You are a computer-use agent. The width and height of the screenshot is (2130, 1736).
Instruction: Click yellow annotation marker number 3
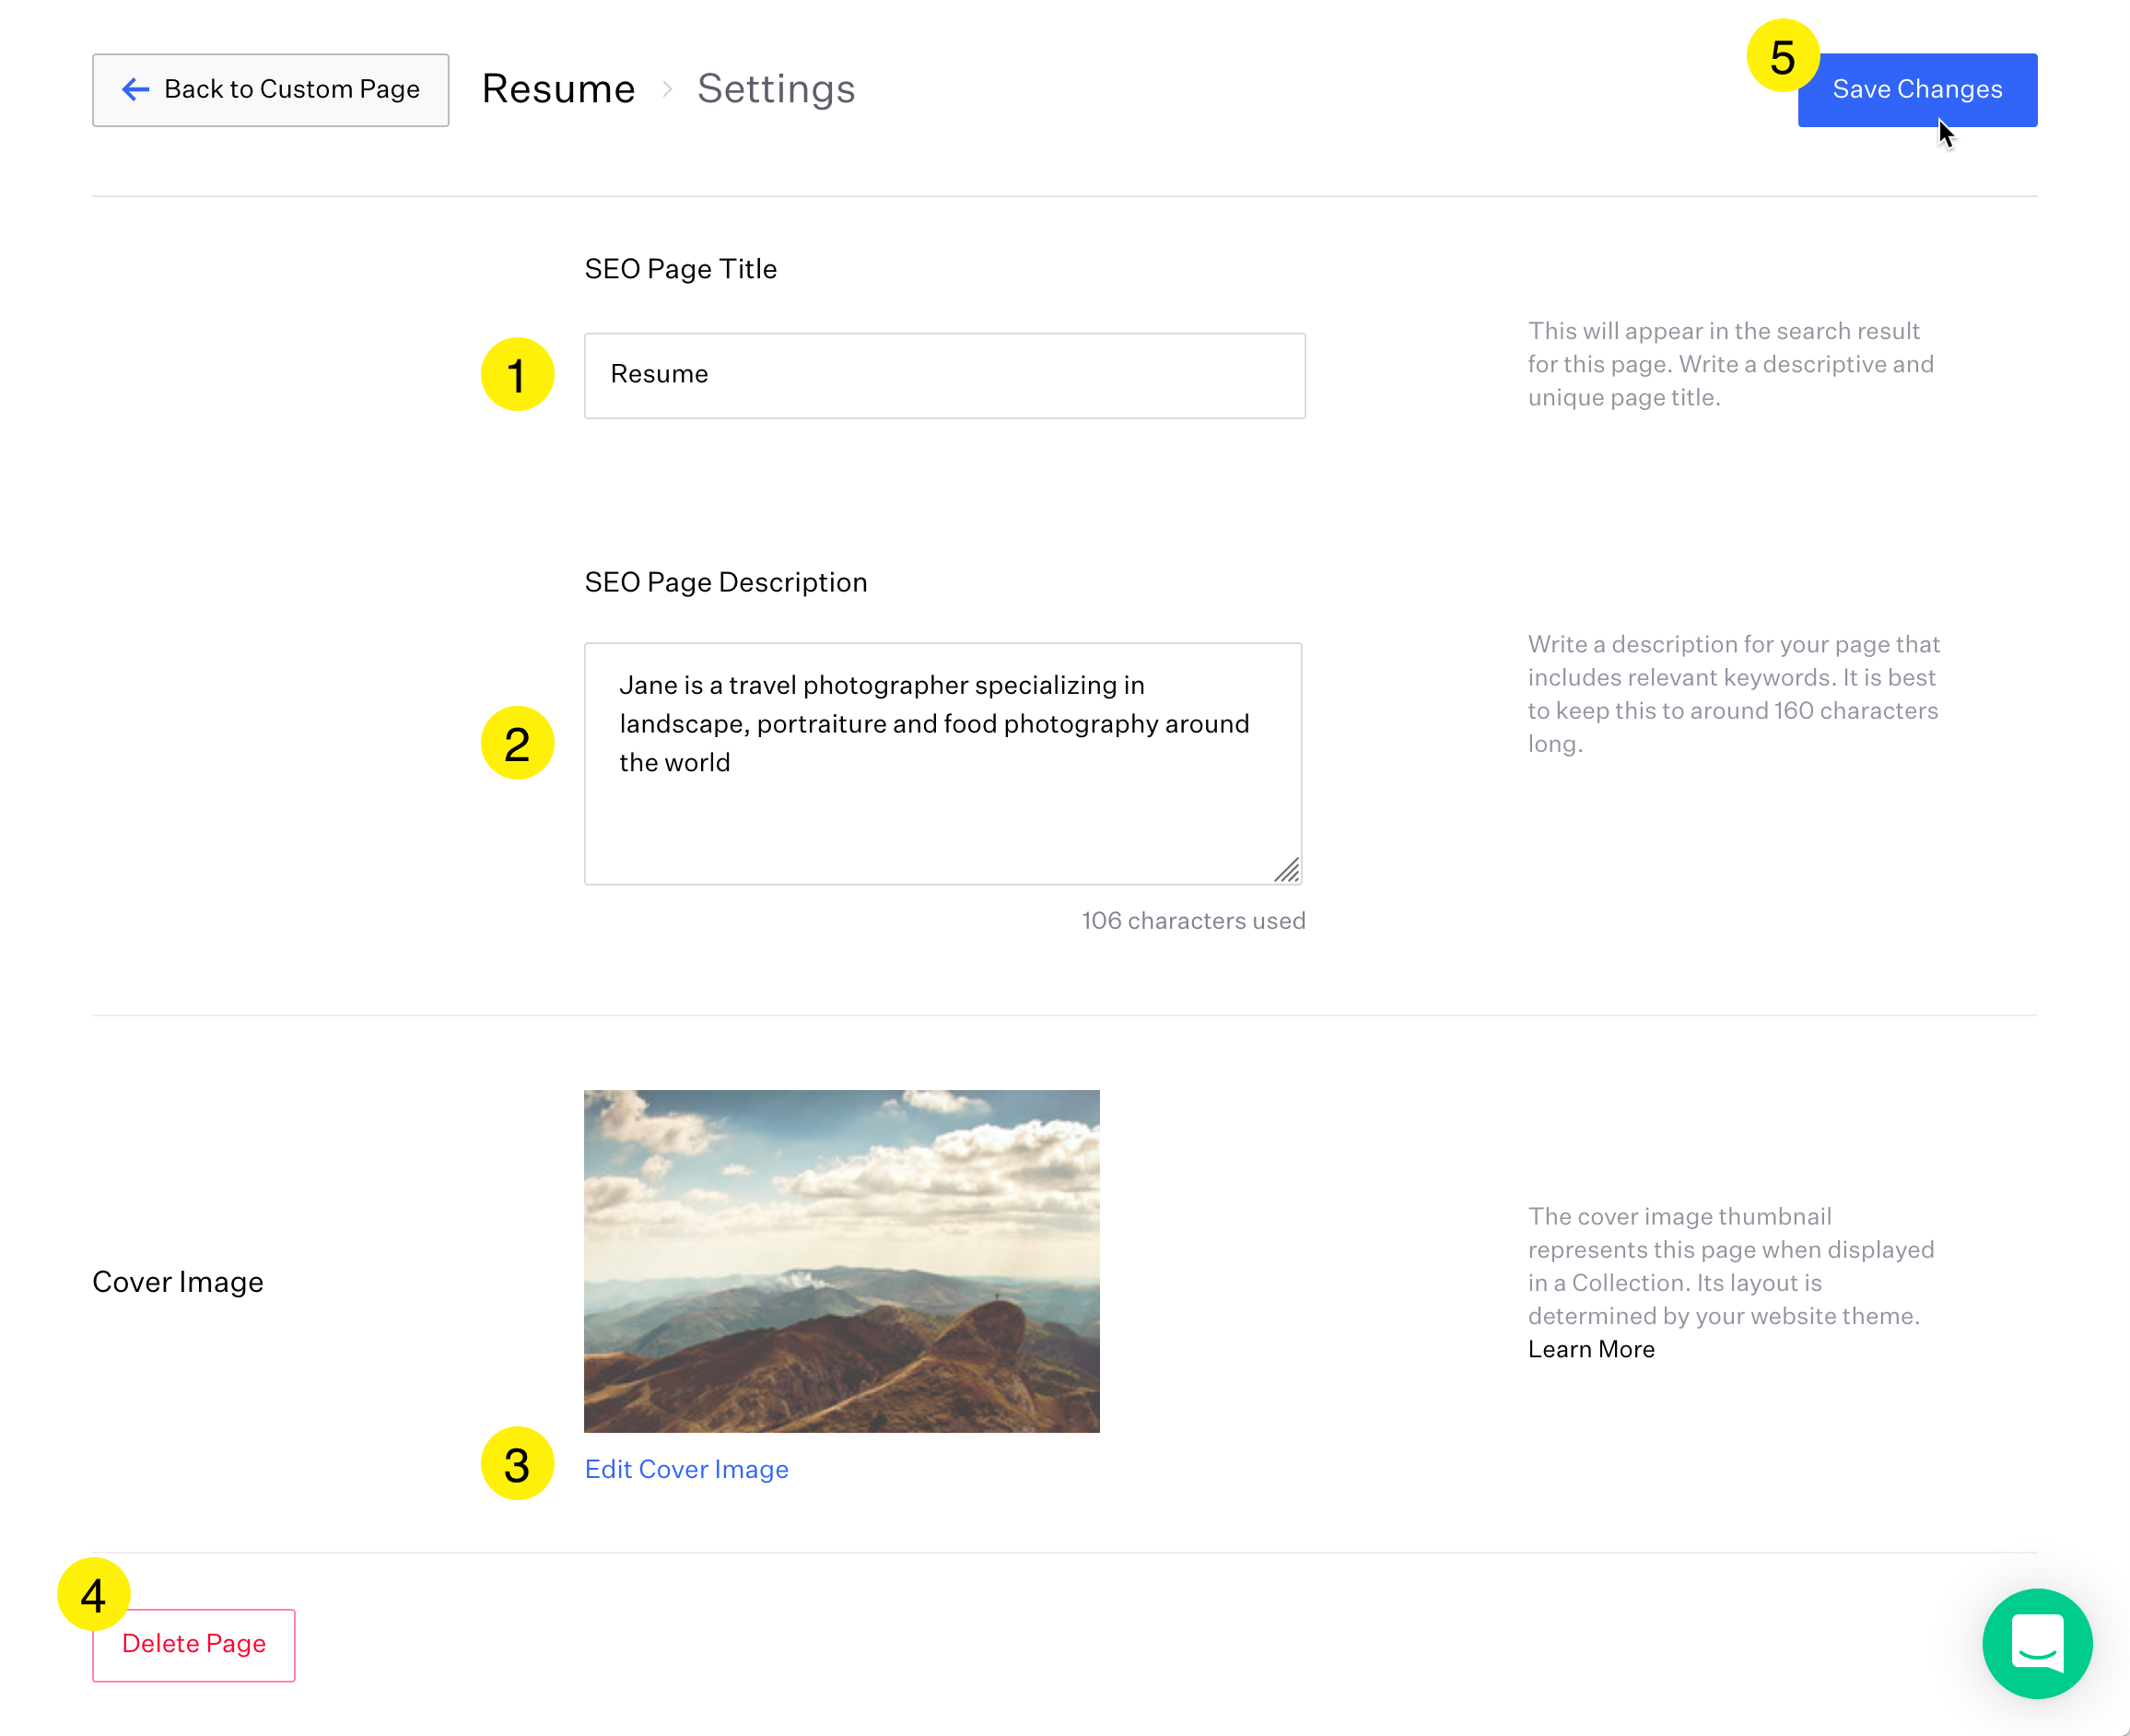pos(517,1464)
